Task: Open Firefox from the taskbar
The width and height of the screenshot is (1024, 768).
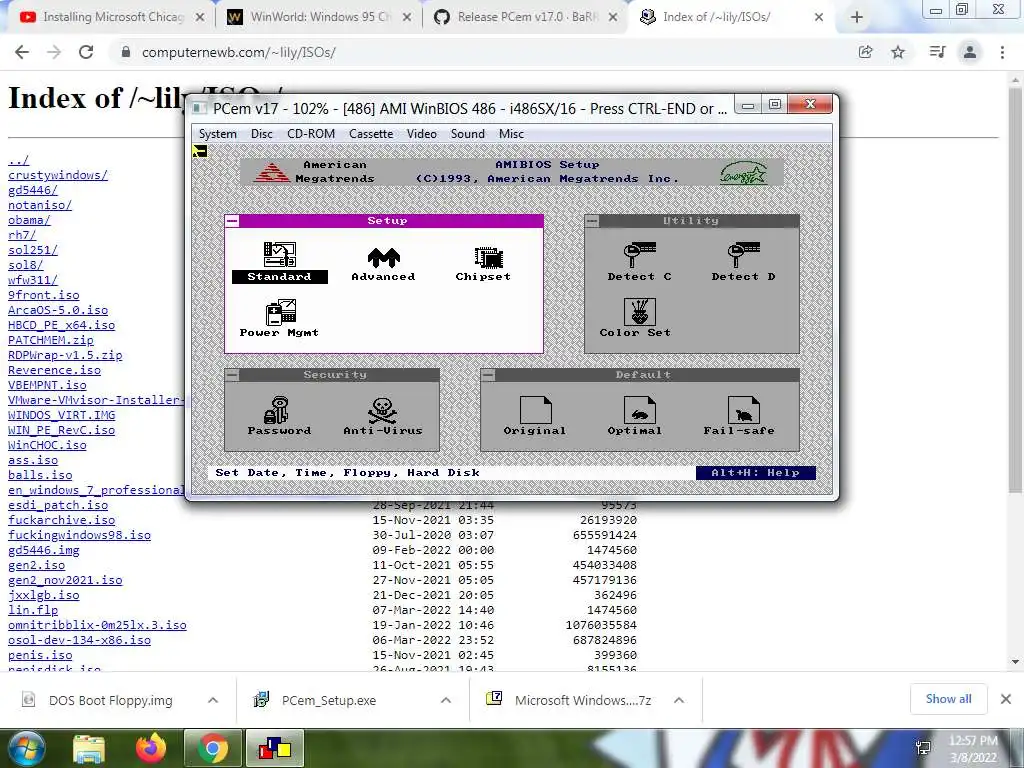Action: pos(151,748)
